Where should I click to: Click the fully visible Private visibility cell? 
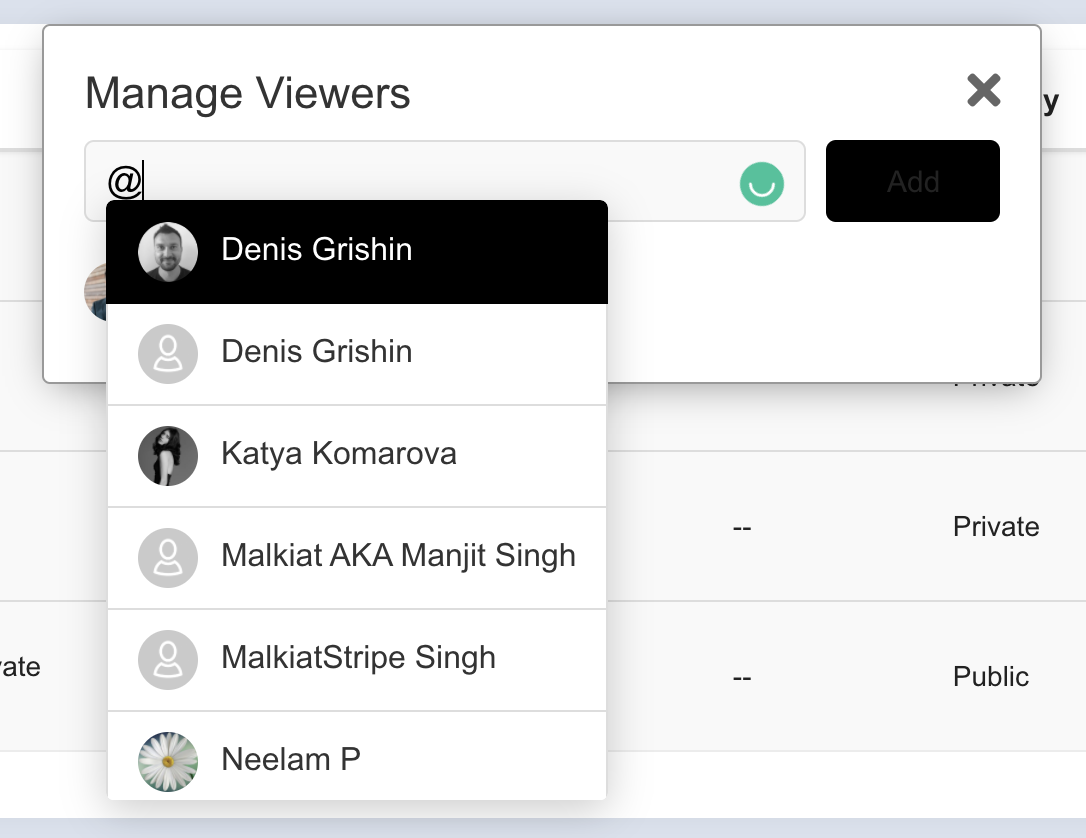(995, 527)
